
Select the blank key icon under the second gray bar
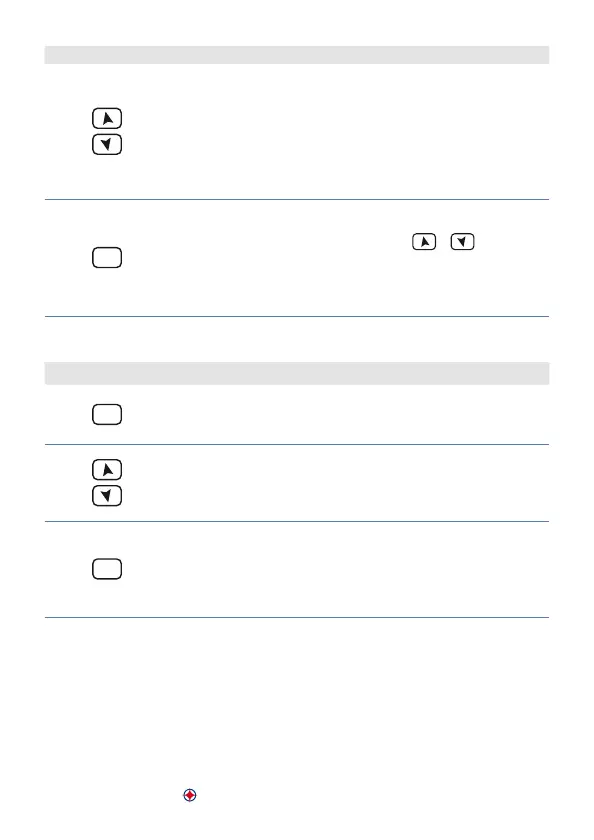107,415
